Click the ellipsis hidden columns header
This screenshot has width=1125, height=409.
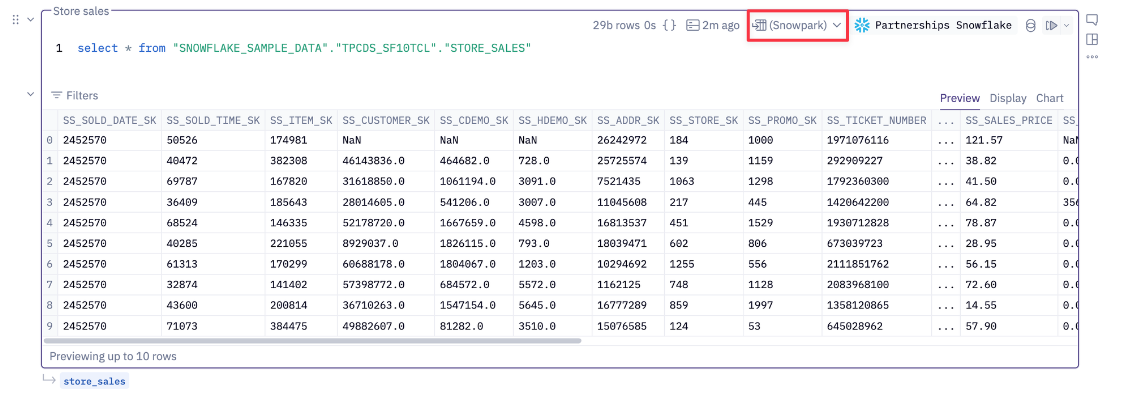point(946,121)
